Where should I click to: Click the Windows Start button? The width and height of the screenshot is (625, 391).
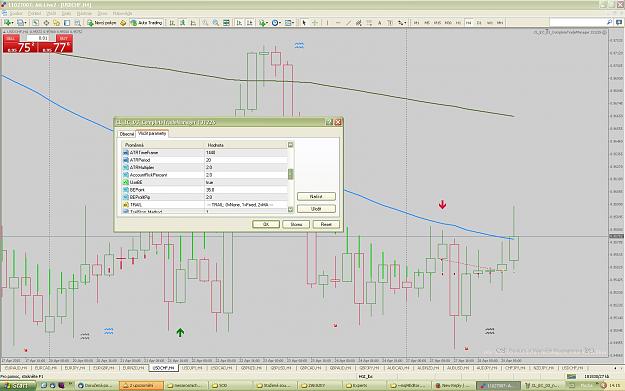point(18,385)
